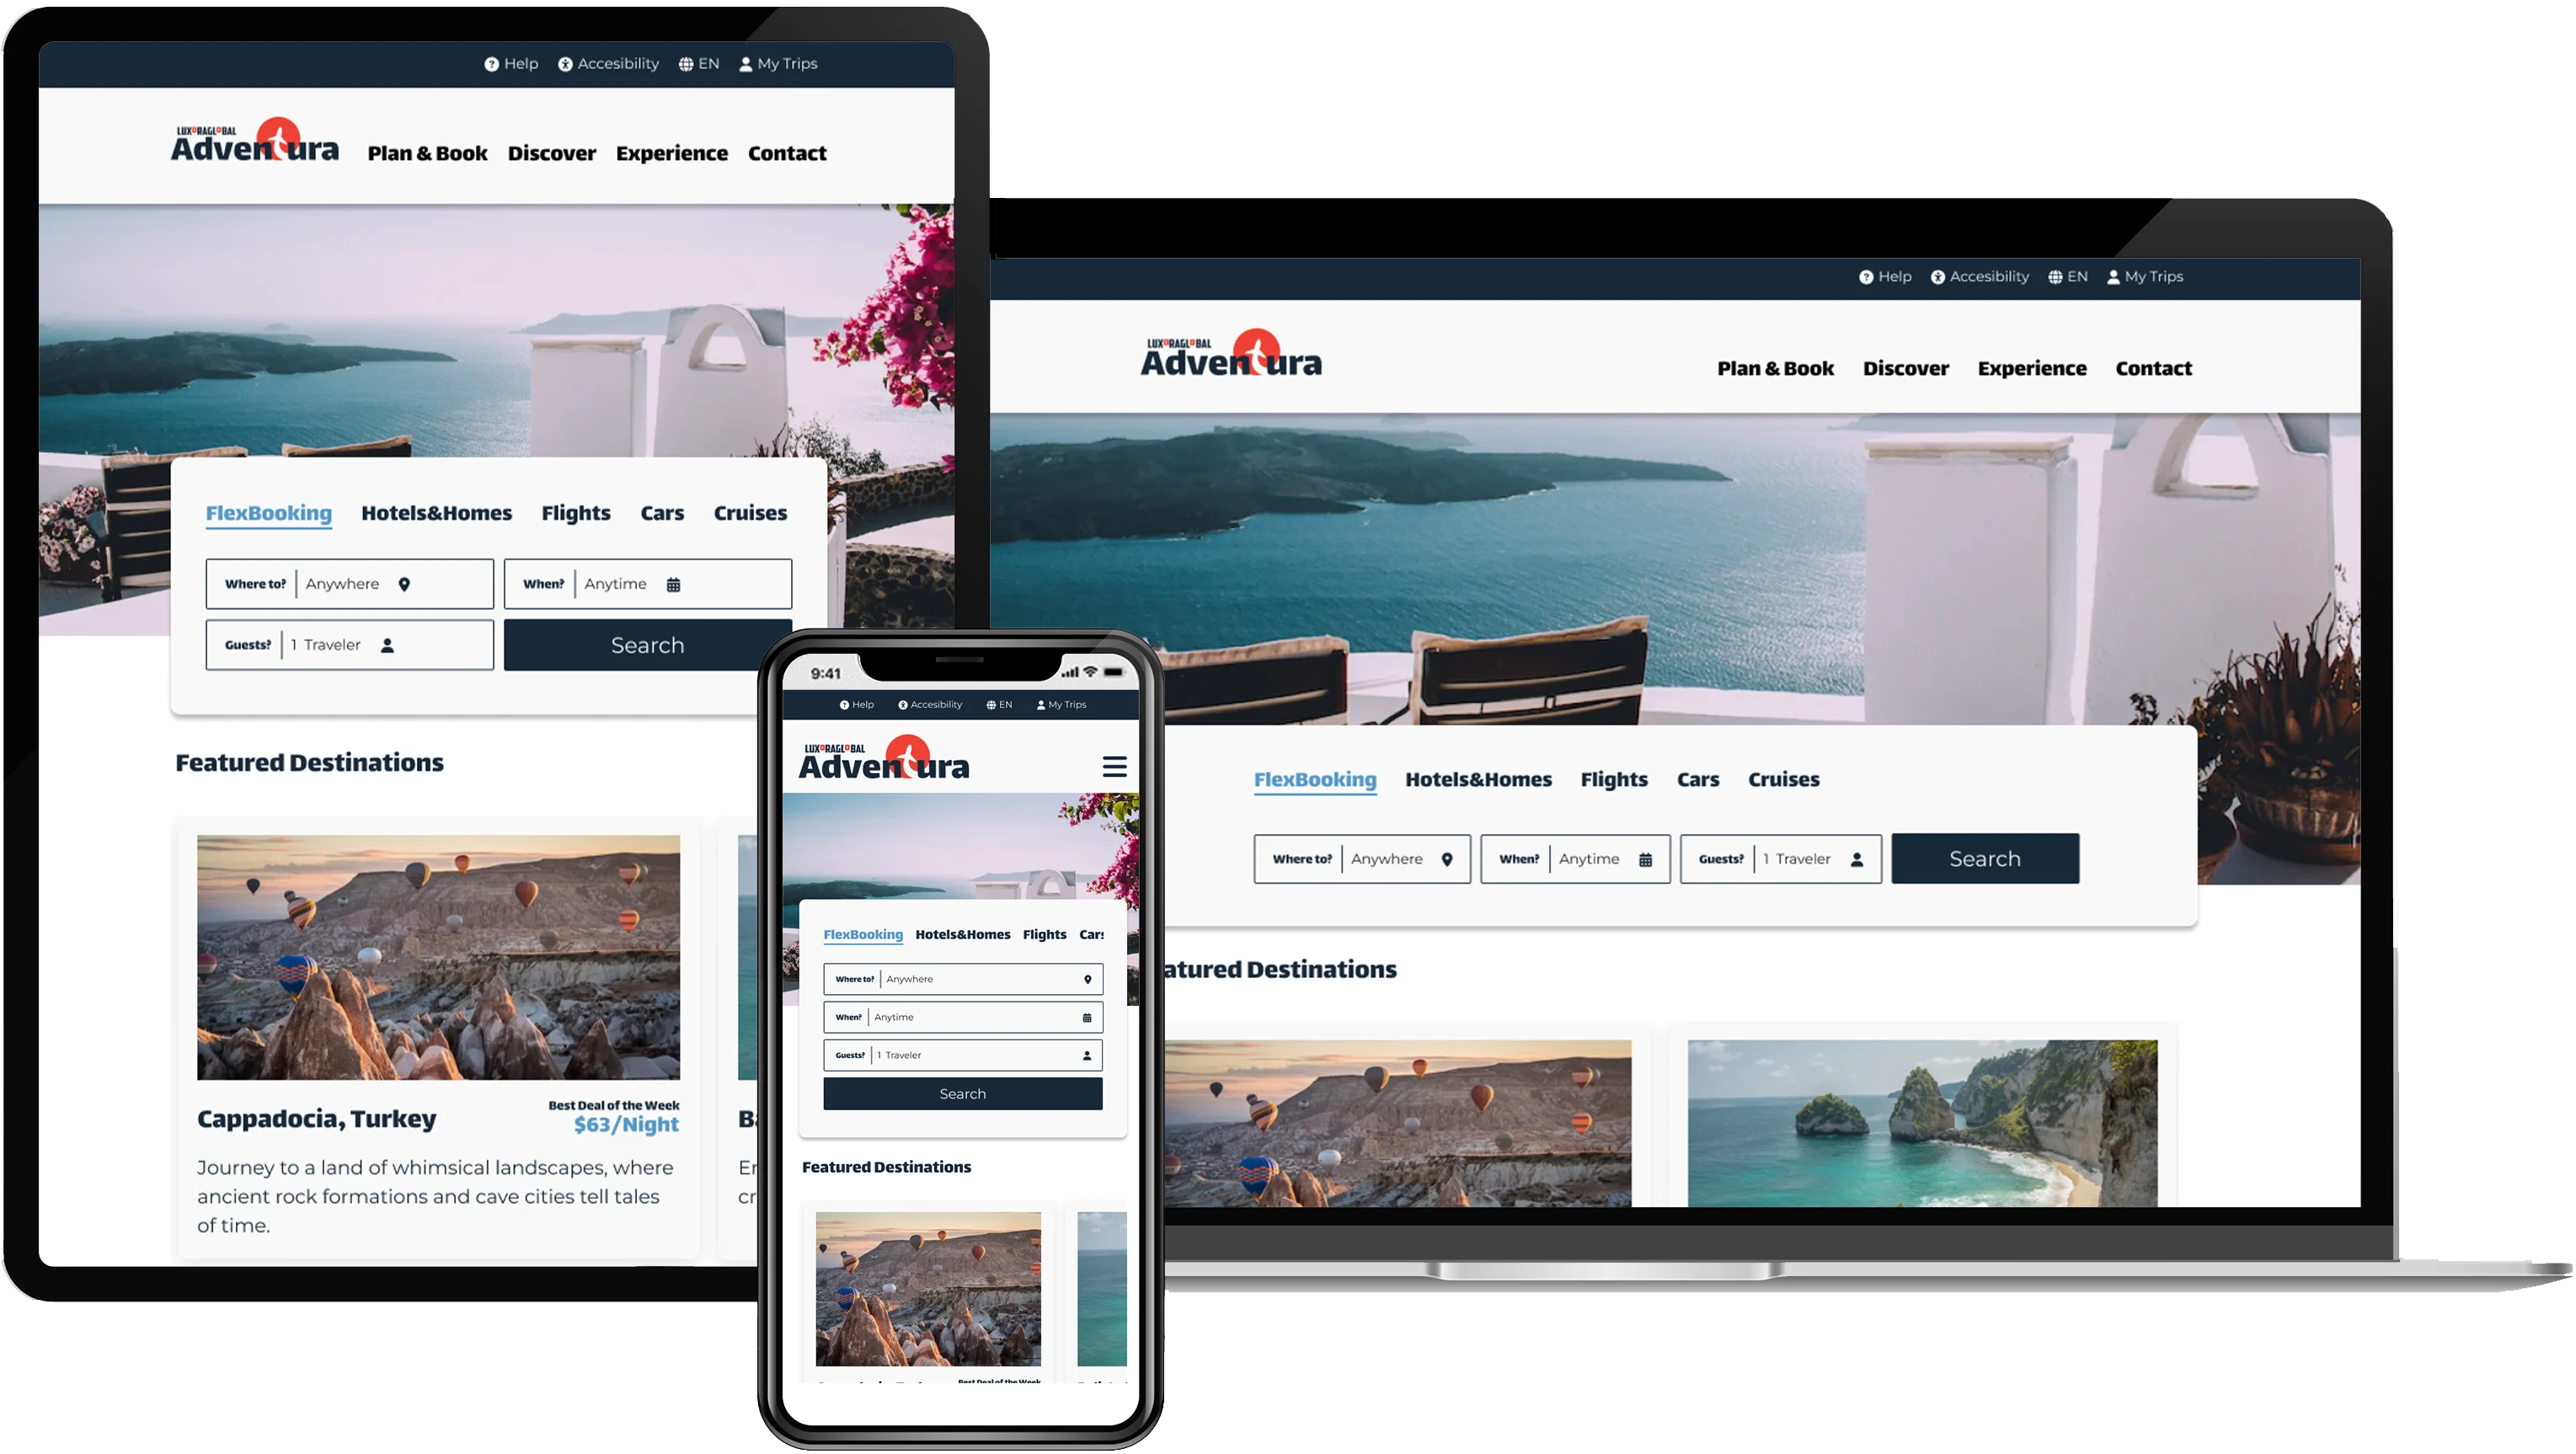
Task: Click the Adventura logo icon
Action: (281, 138)
